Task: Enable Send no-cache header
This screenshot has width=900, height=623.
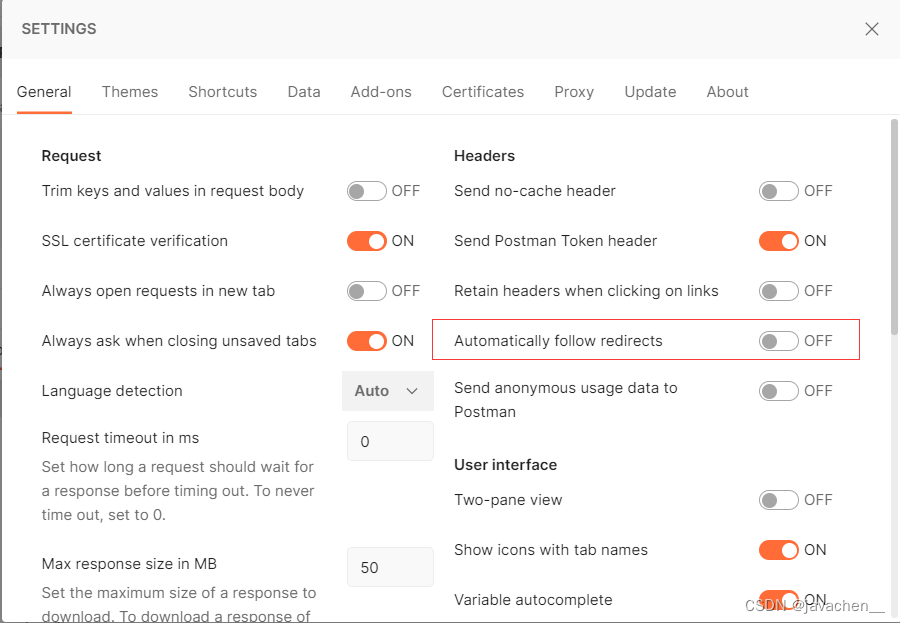Action: [x=779, y=191]
